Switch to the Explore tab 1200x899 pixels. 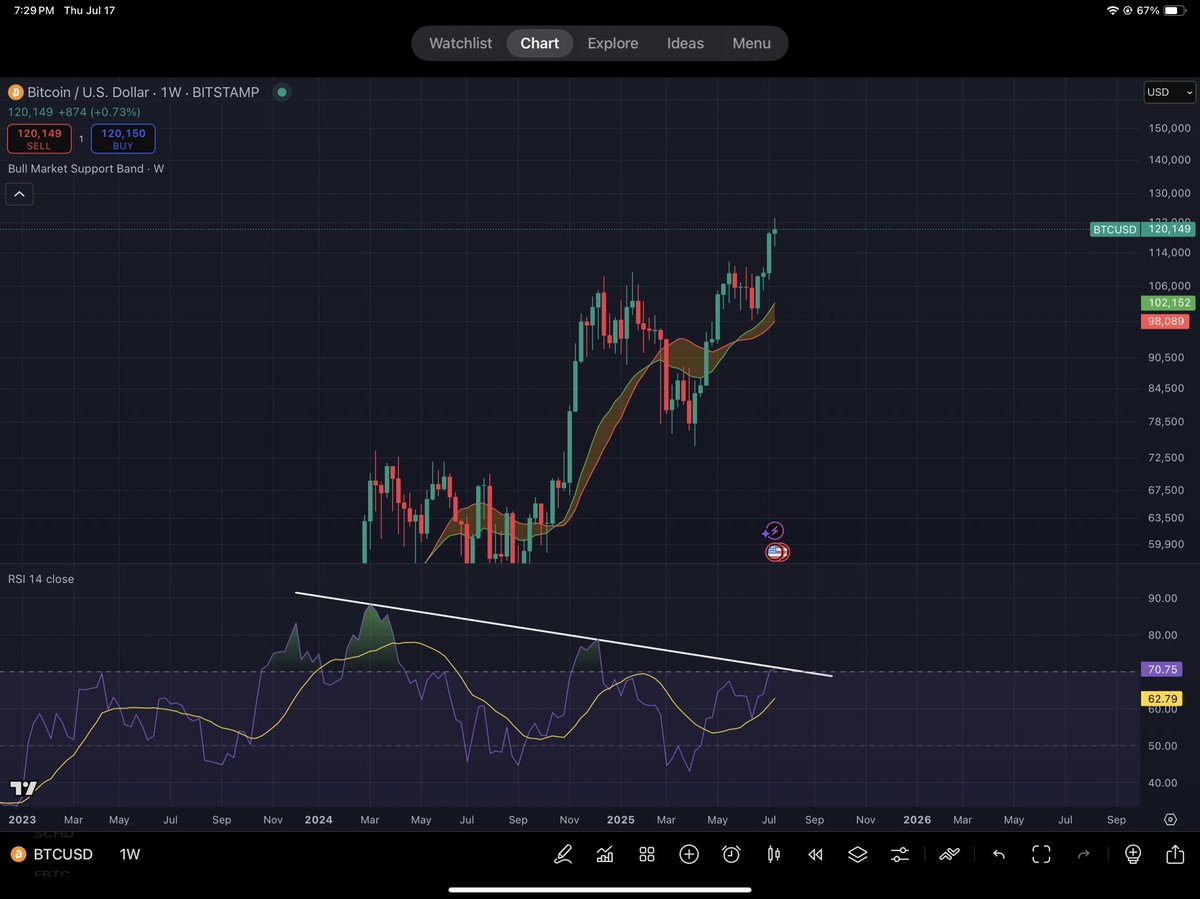tap(612, 43)
